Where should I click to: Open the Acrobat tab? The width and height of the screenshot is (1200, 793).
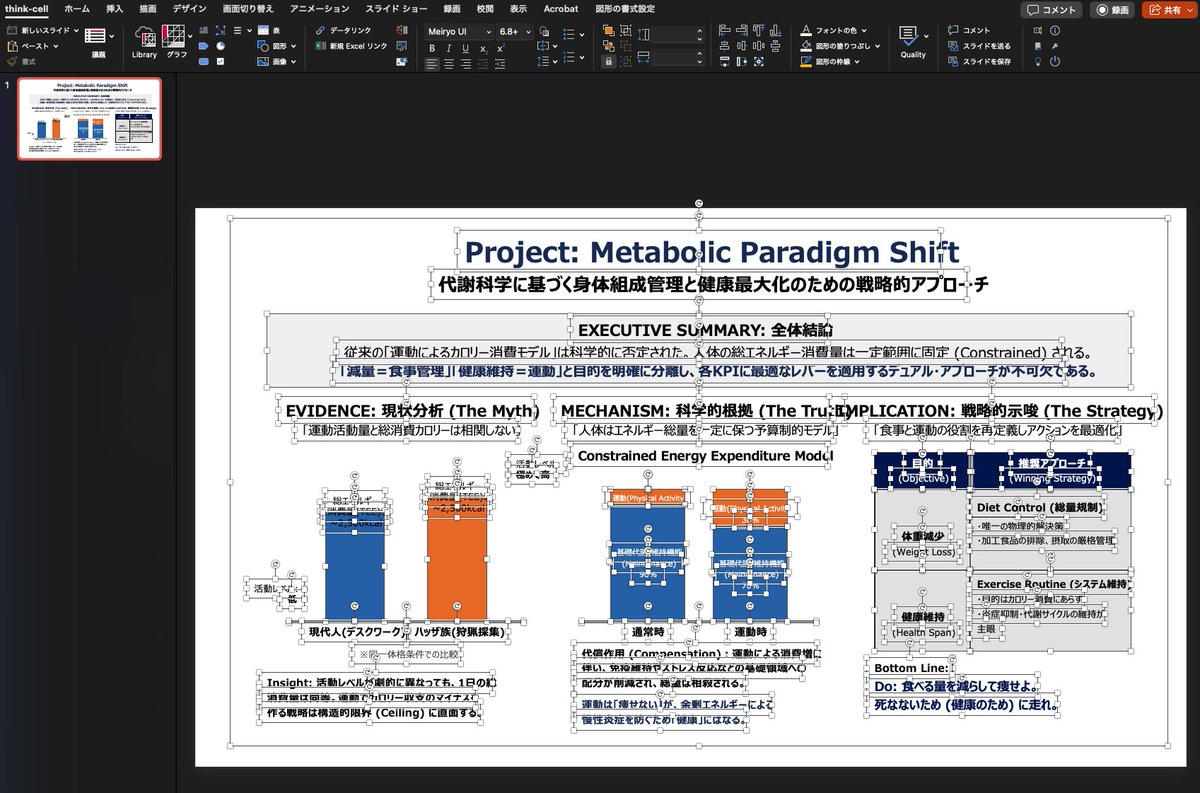(x=560, y=8)
